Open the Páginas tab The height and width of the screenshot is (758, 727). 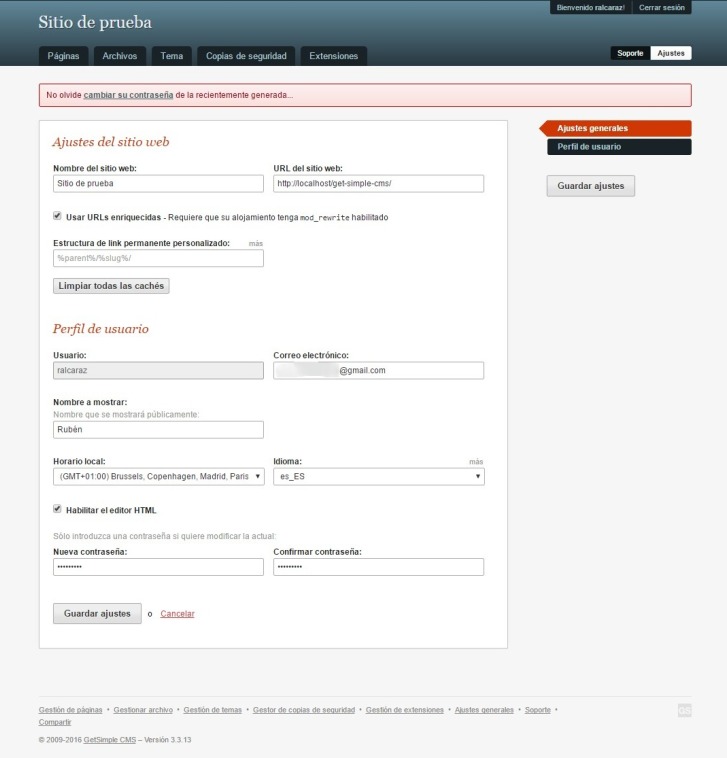click(63, 56)
